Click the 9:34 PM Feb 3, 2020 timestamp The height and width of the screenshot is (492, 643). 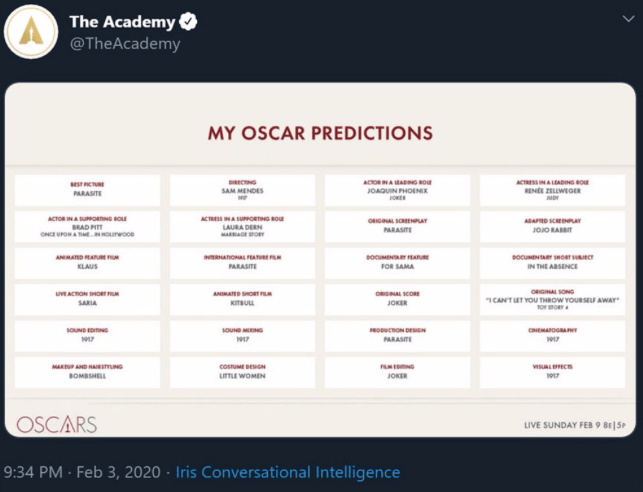tap(82, 472)
